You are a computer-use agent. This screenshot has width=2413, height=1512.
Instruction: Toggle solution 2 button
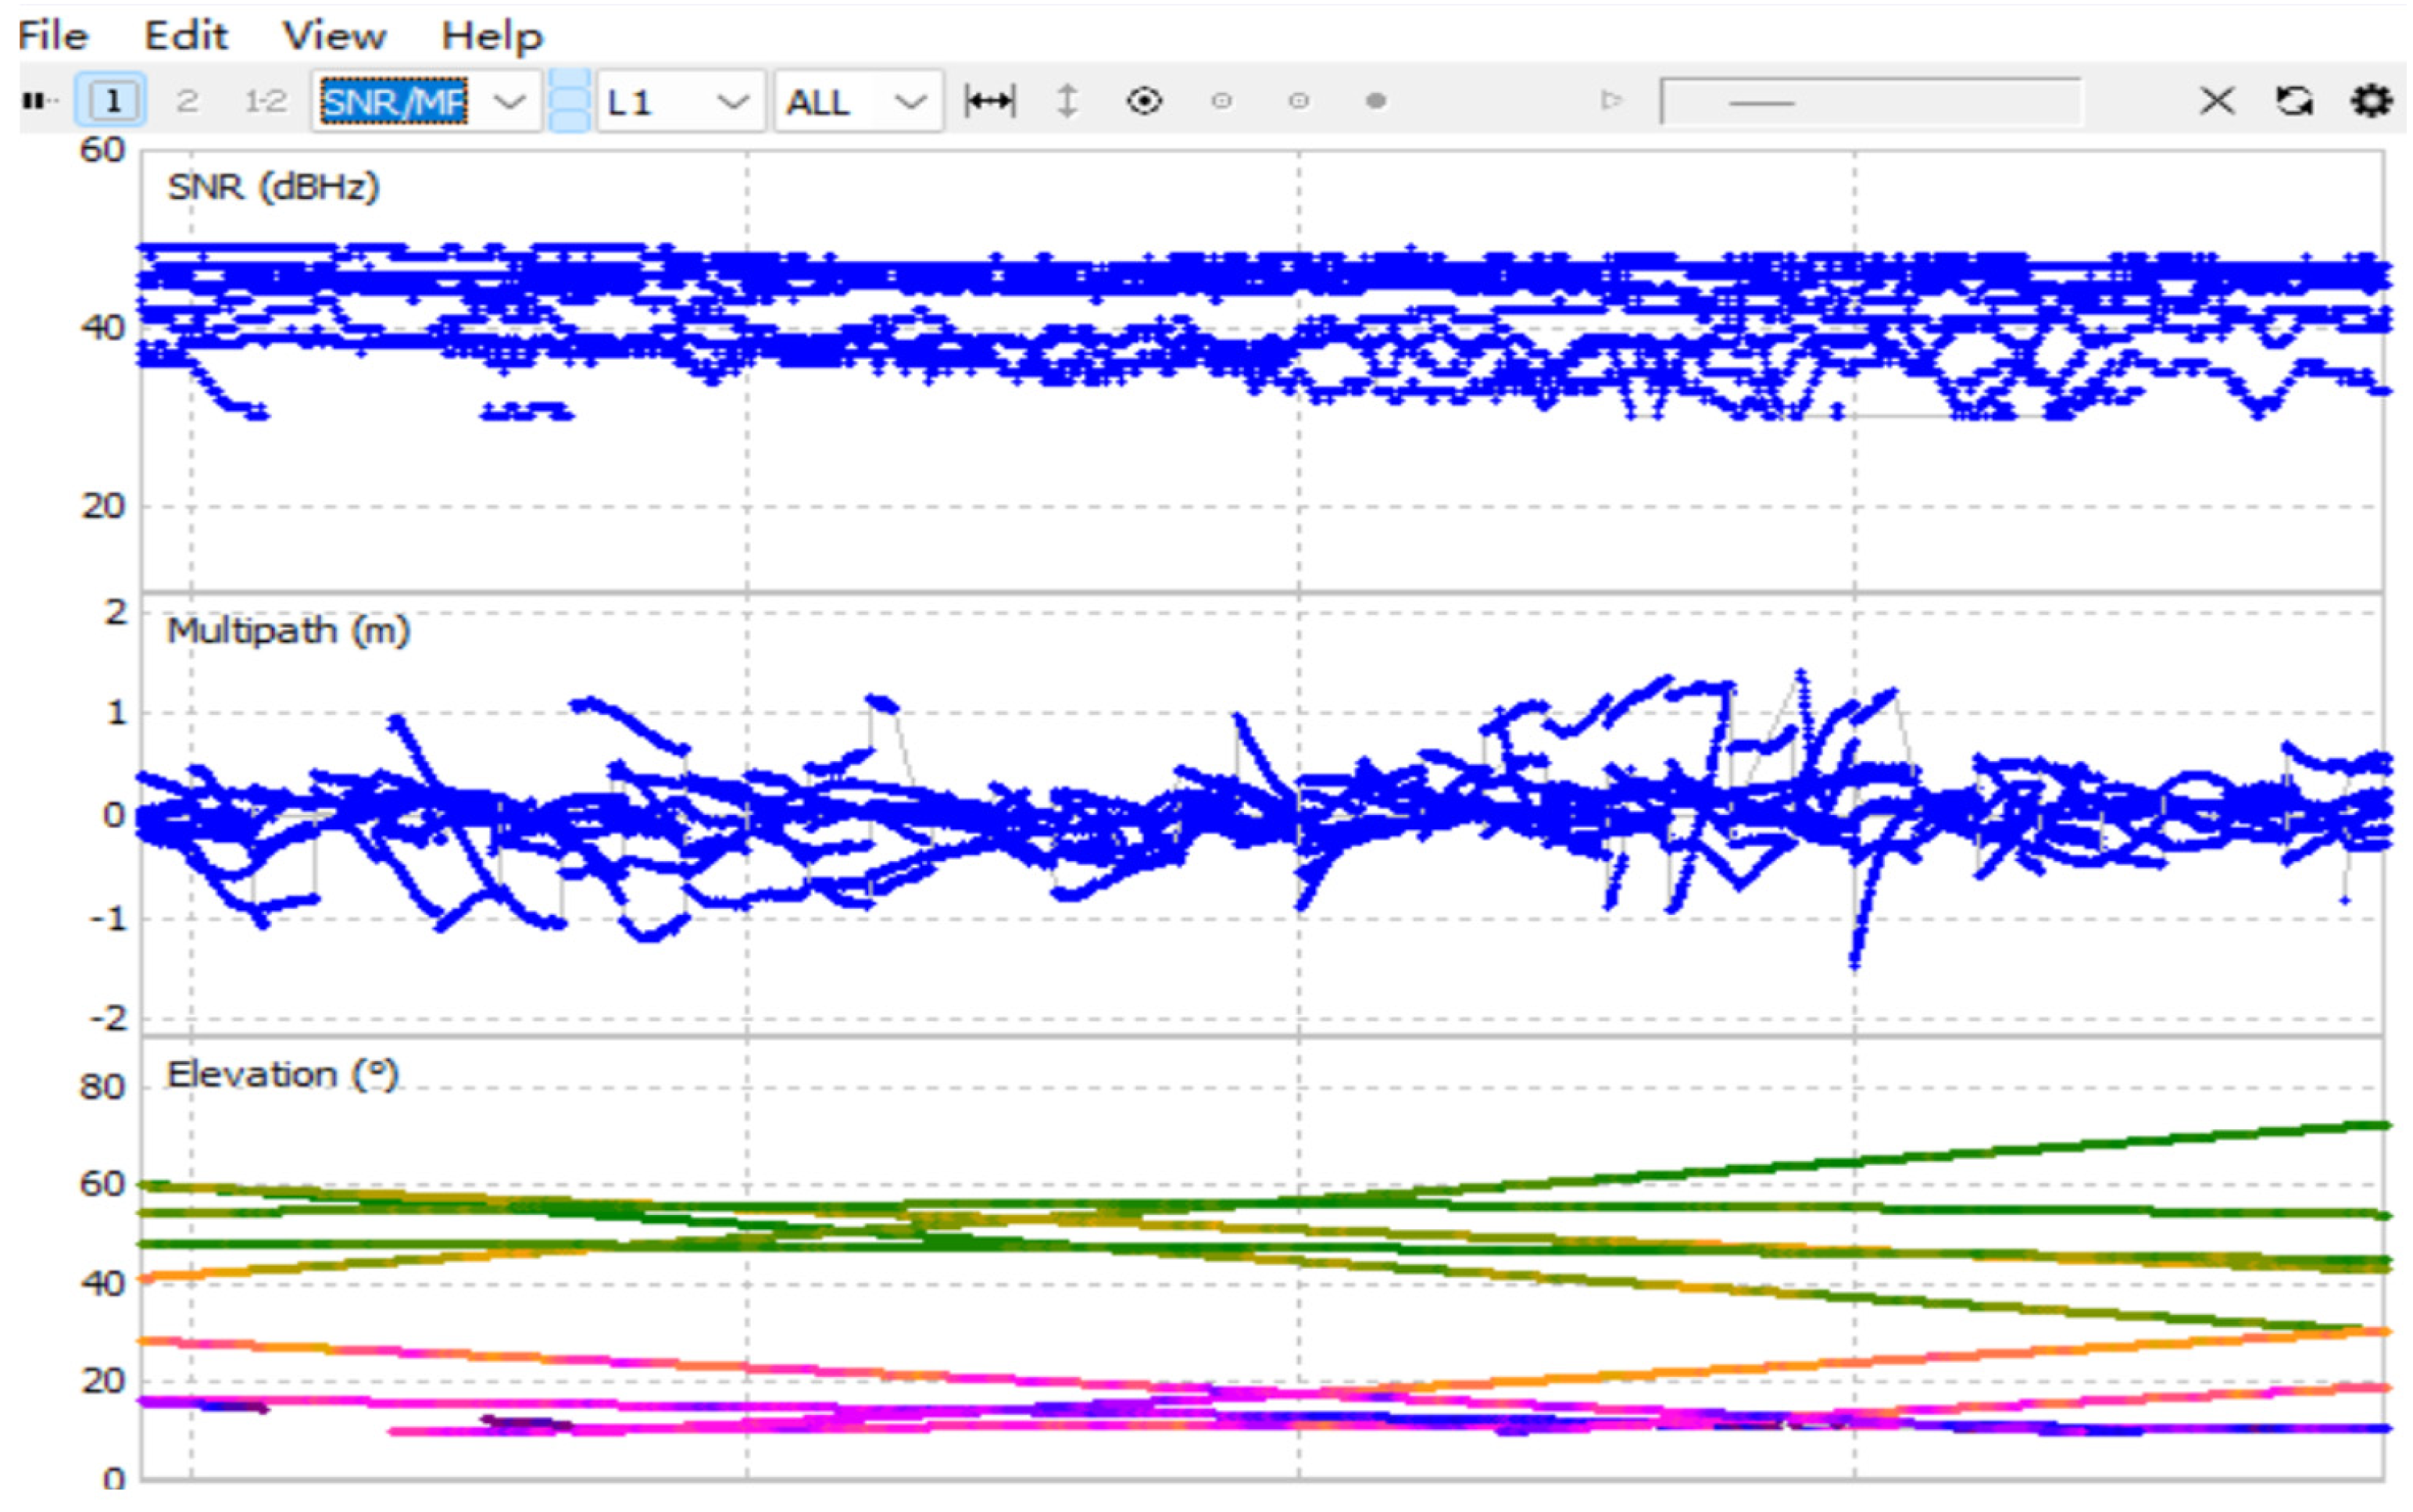click(186, 101)
